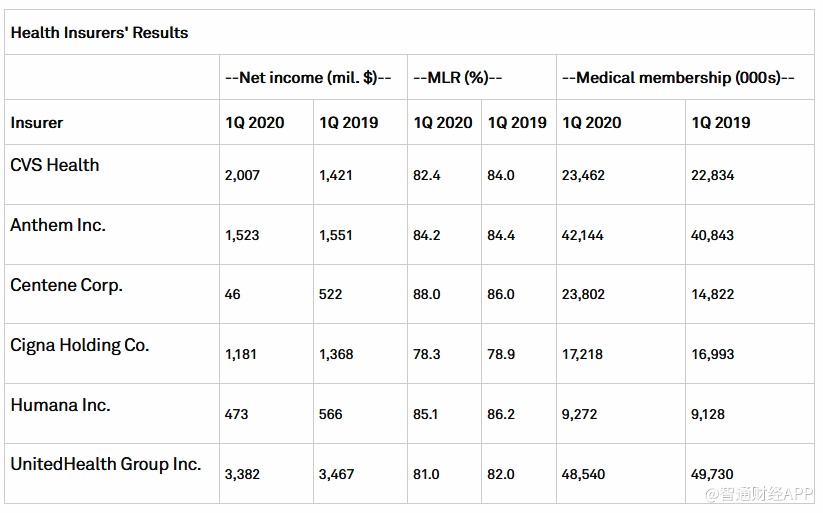Select the CVS Health row label
823x513 pixels.
click(x=55, y=165)
